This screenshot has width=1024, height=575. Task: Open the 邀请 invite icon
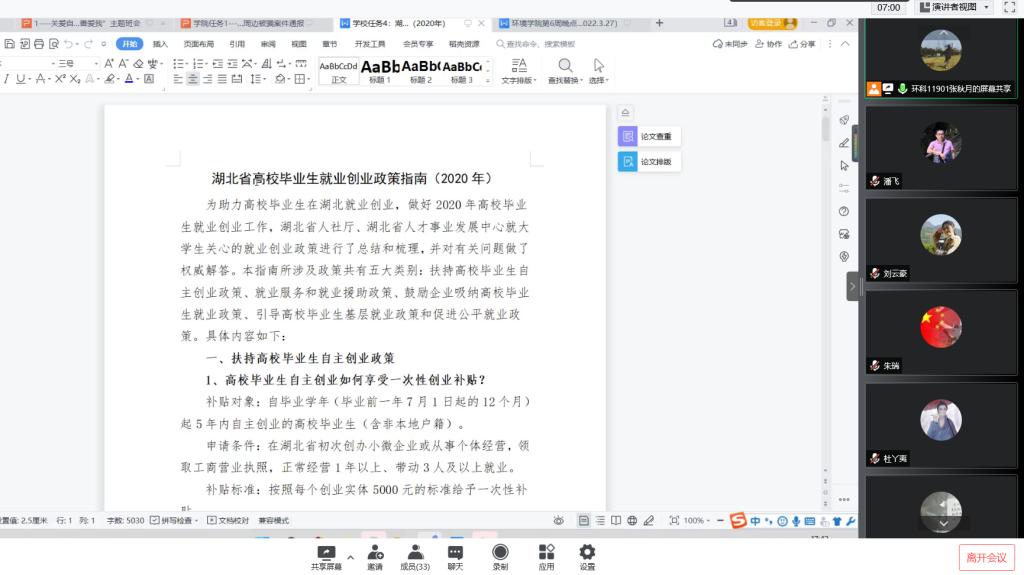coord(375,552)
